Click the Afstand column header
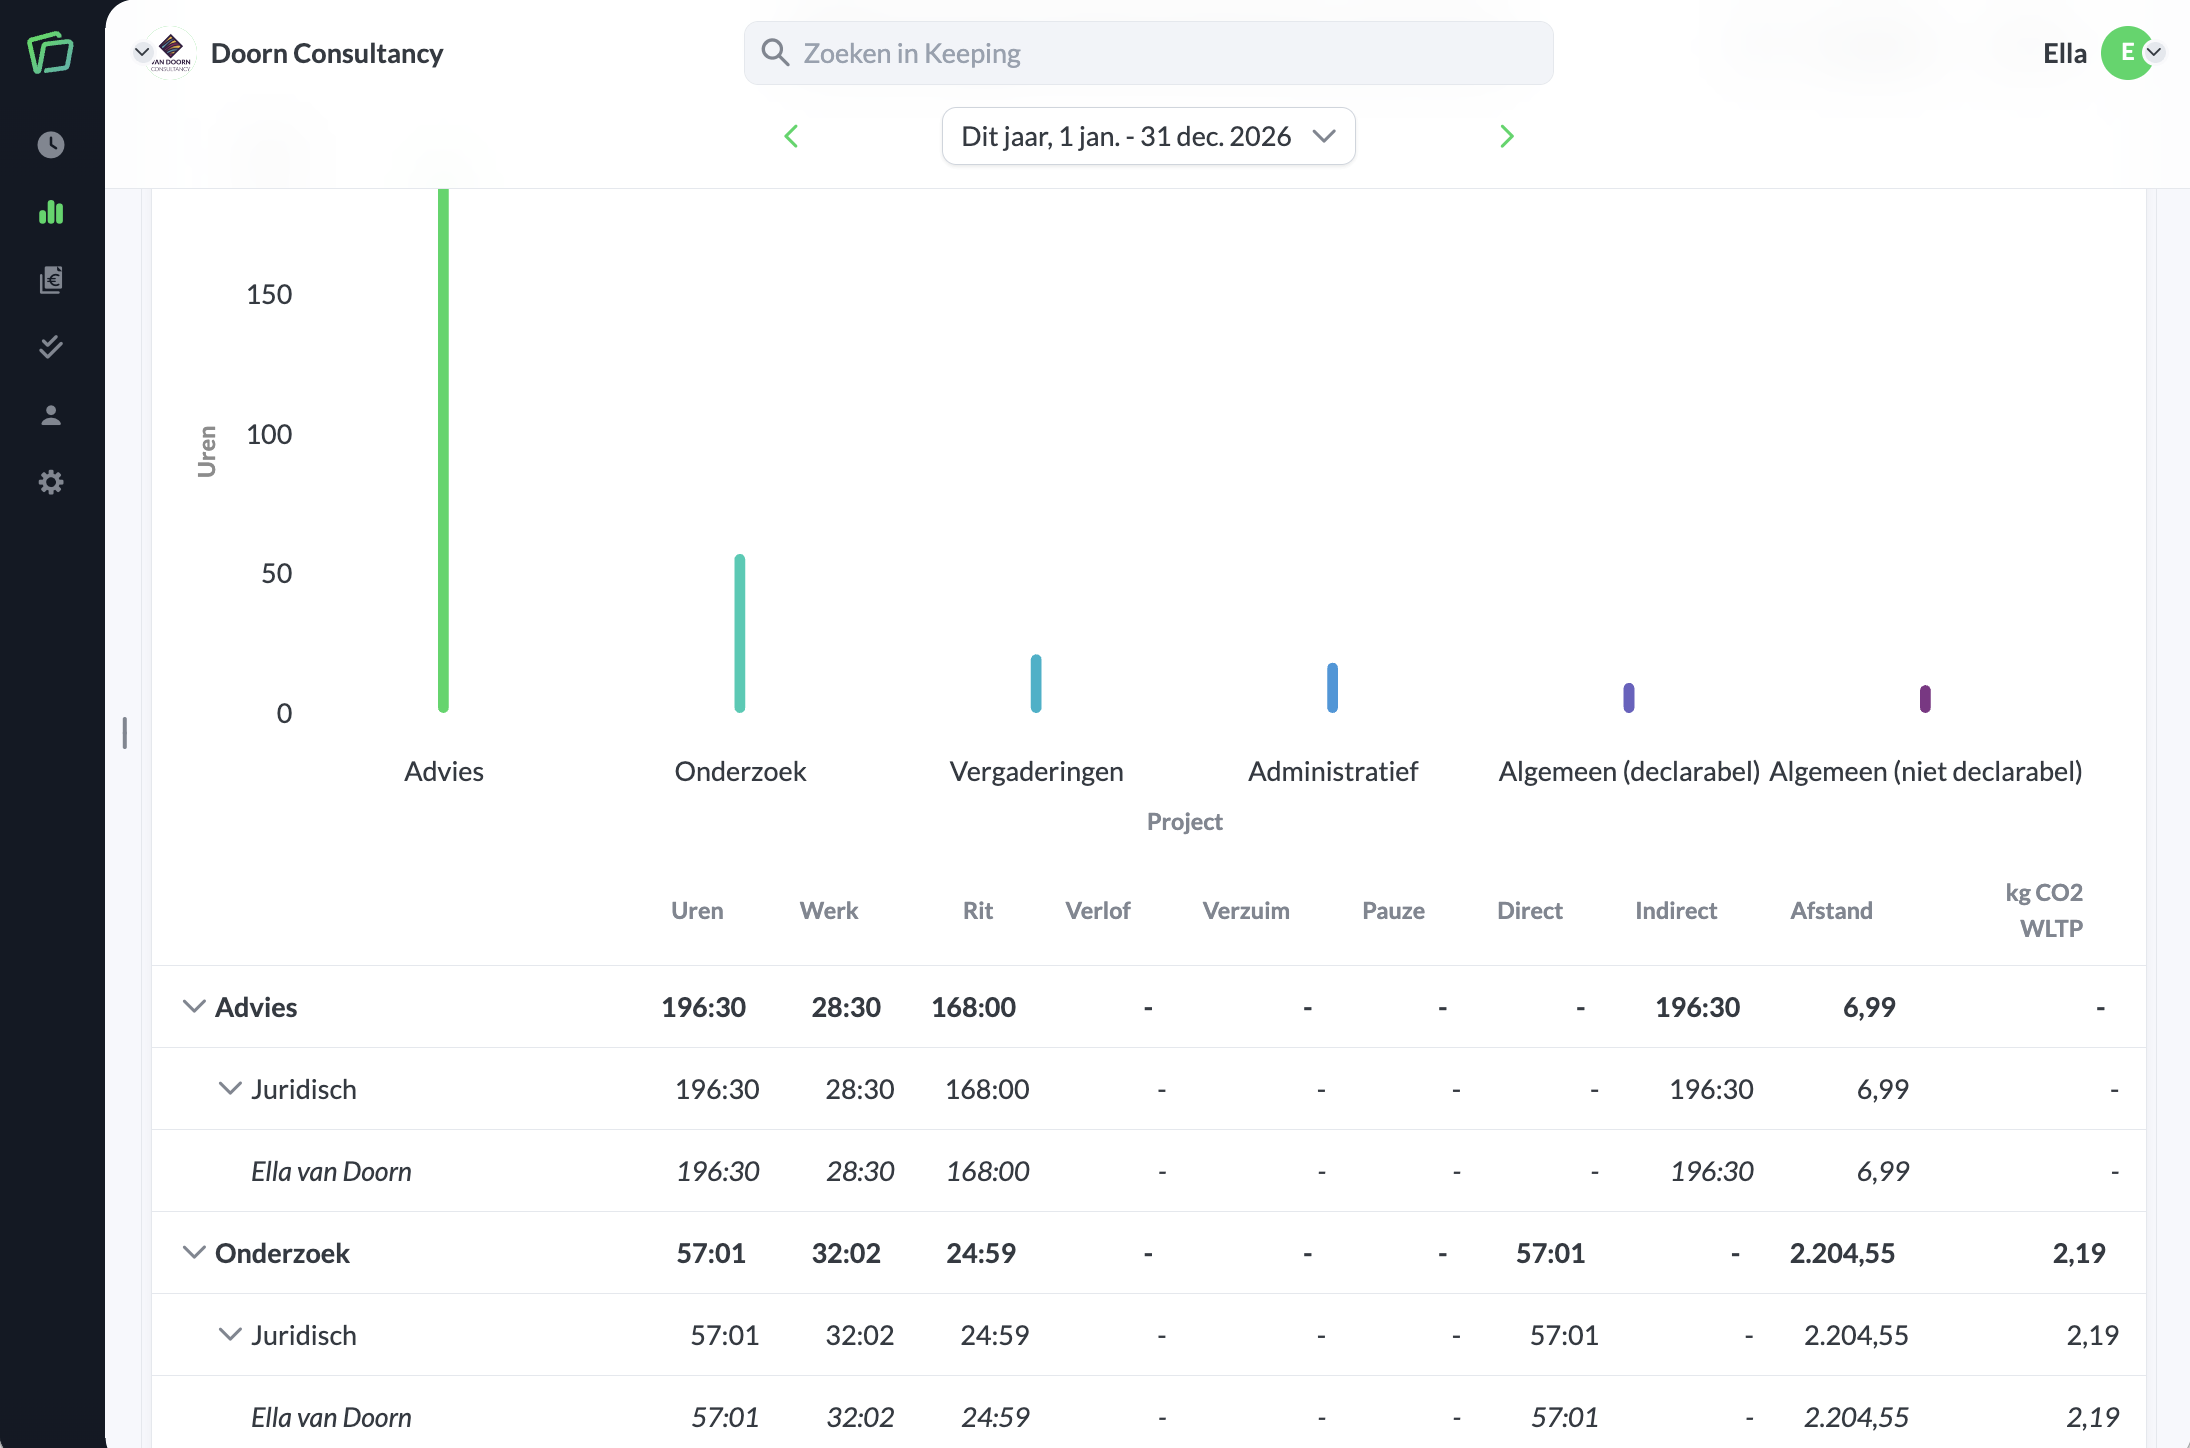This screenshot has height=1448, width=2190. coord(1831,910)
